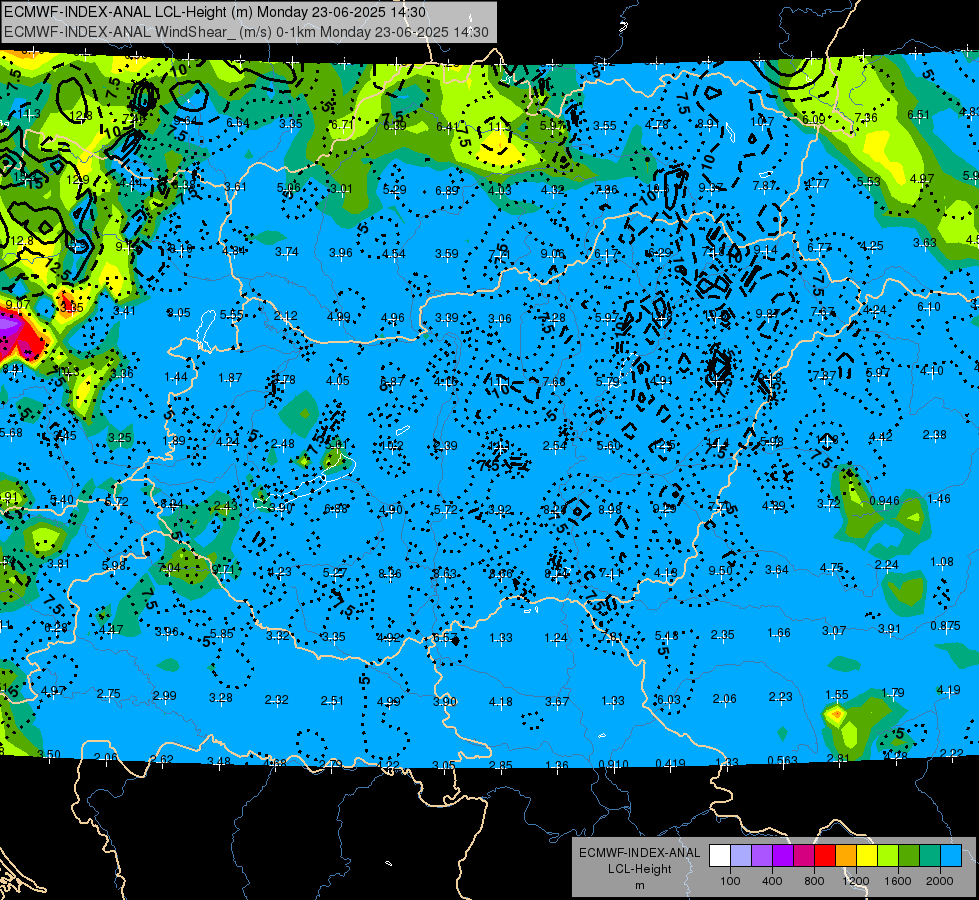Click the value 2.12 on map
The width and height of the screenshot is (979, 900).
pyautogui.click(x=285, y=315)
